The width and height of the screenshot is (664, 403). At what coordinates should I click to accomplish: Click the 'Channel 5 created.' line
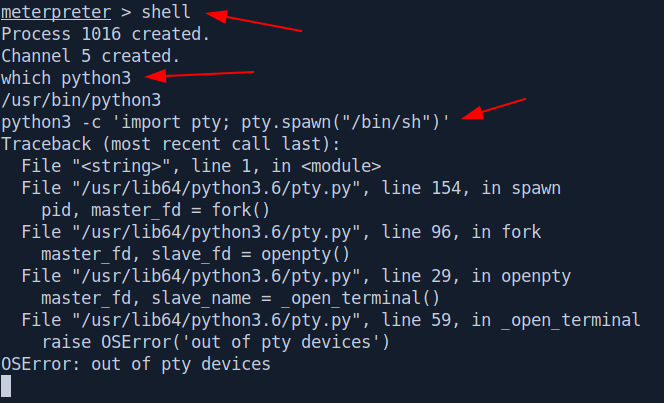coord(91,56)
